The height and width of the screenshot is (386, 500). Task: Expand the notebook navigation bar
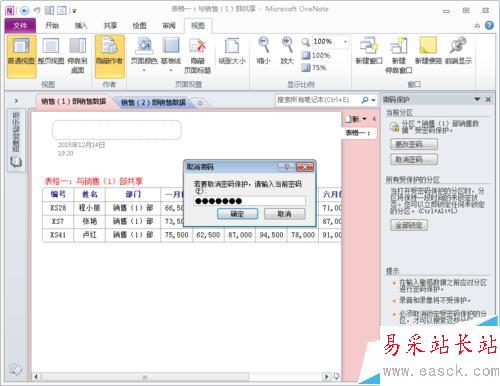[16, 100]
